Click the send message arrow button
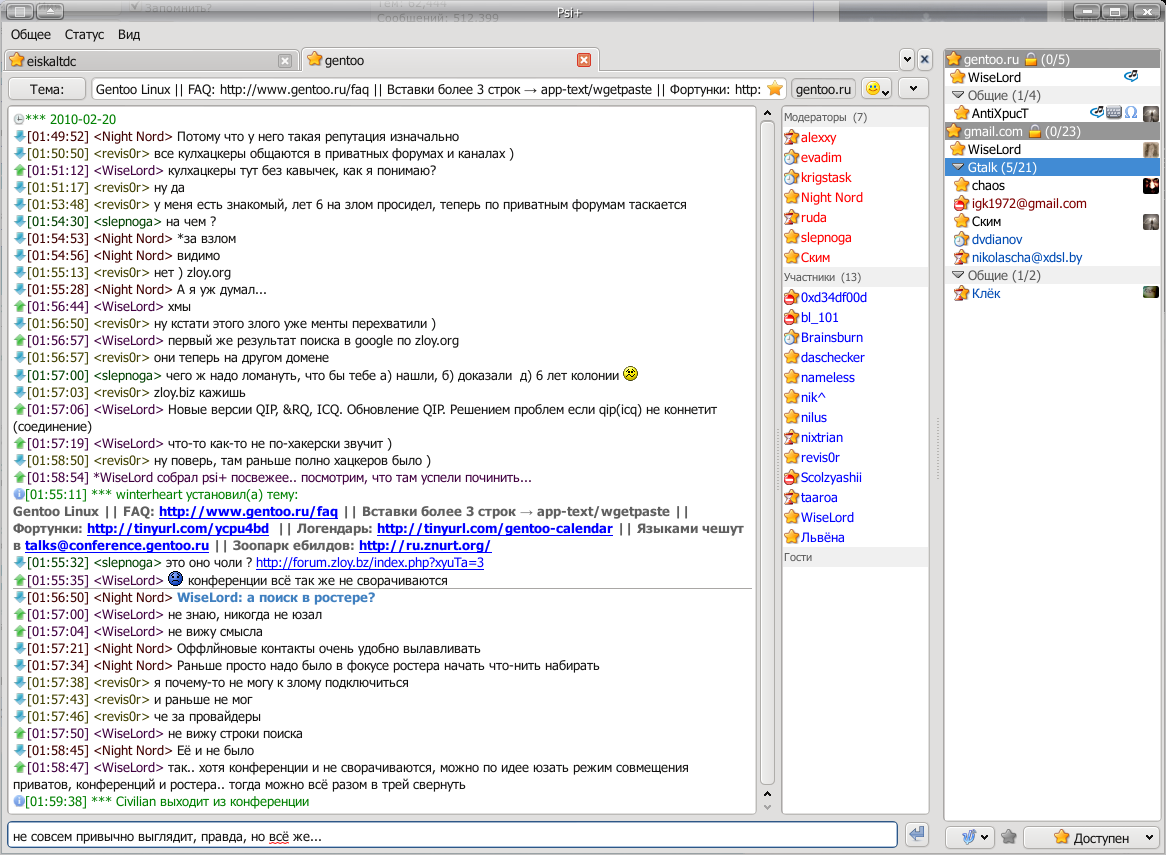This screenshot has width=1166, height=855. 915,835
